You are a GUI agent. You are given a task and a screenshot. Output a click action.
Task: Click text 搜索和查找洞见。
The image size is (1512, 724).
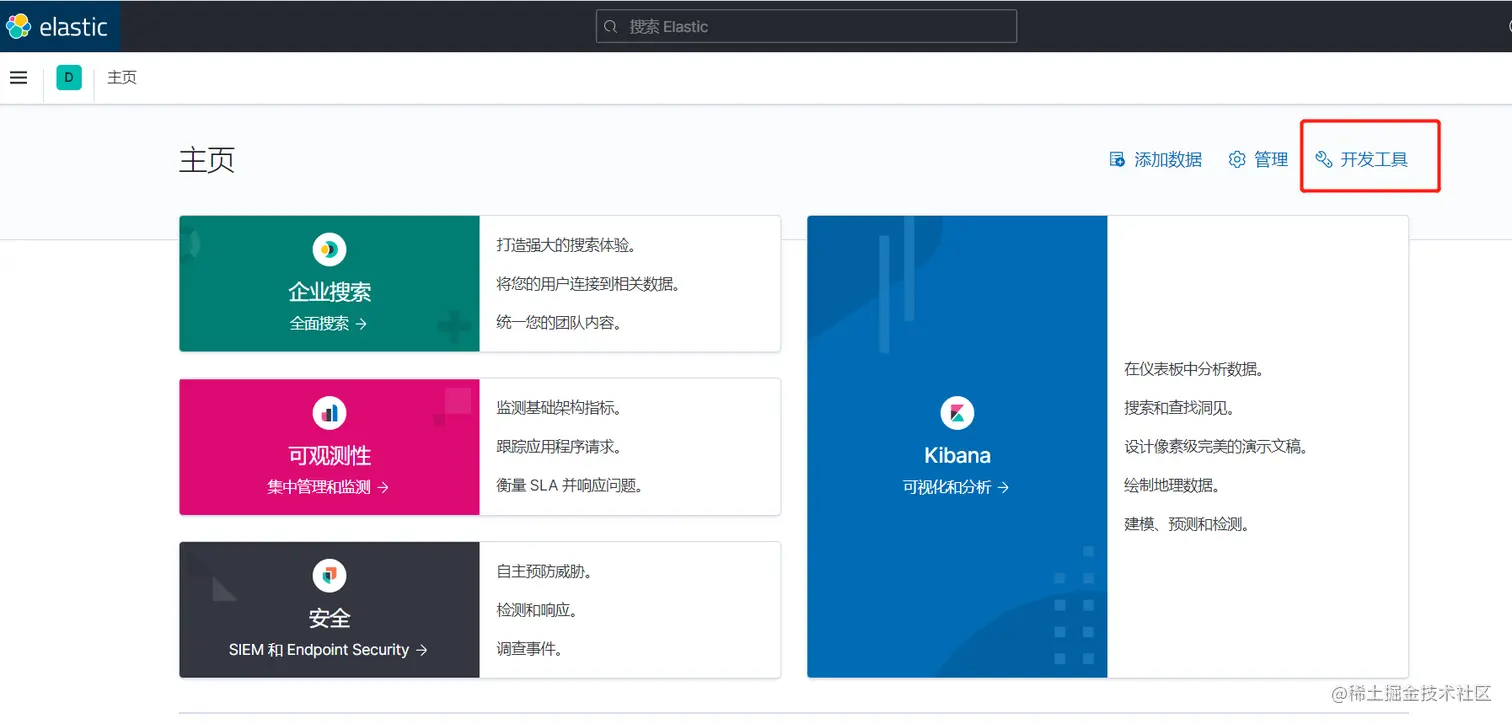1180,408
